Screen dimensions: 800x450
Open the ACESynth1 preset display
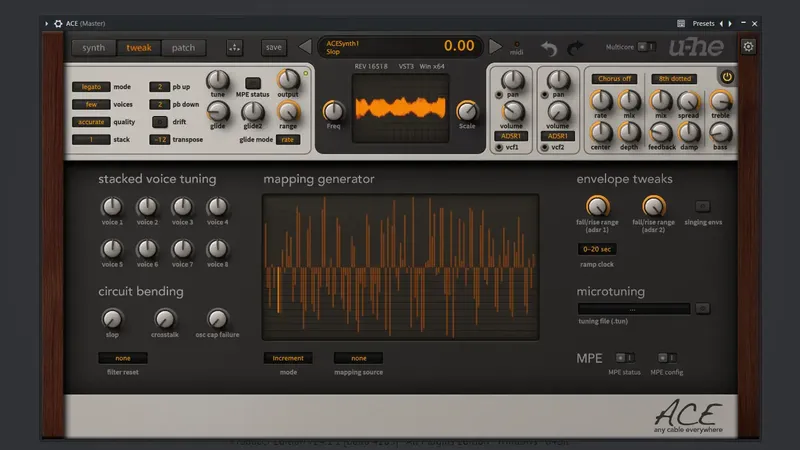400,47
